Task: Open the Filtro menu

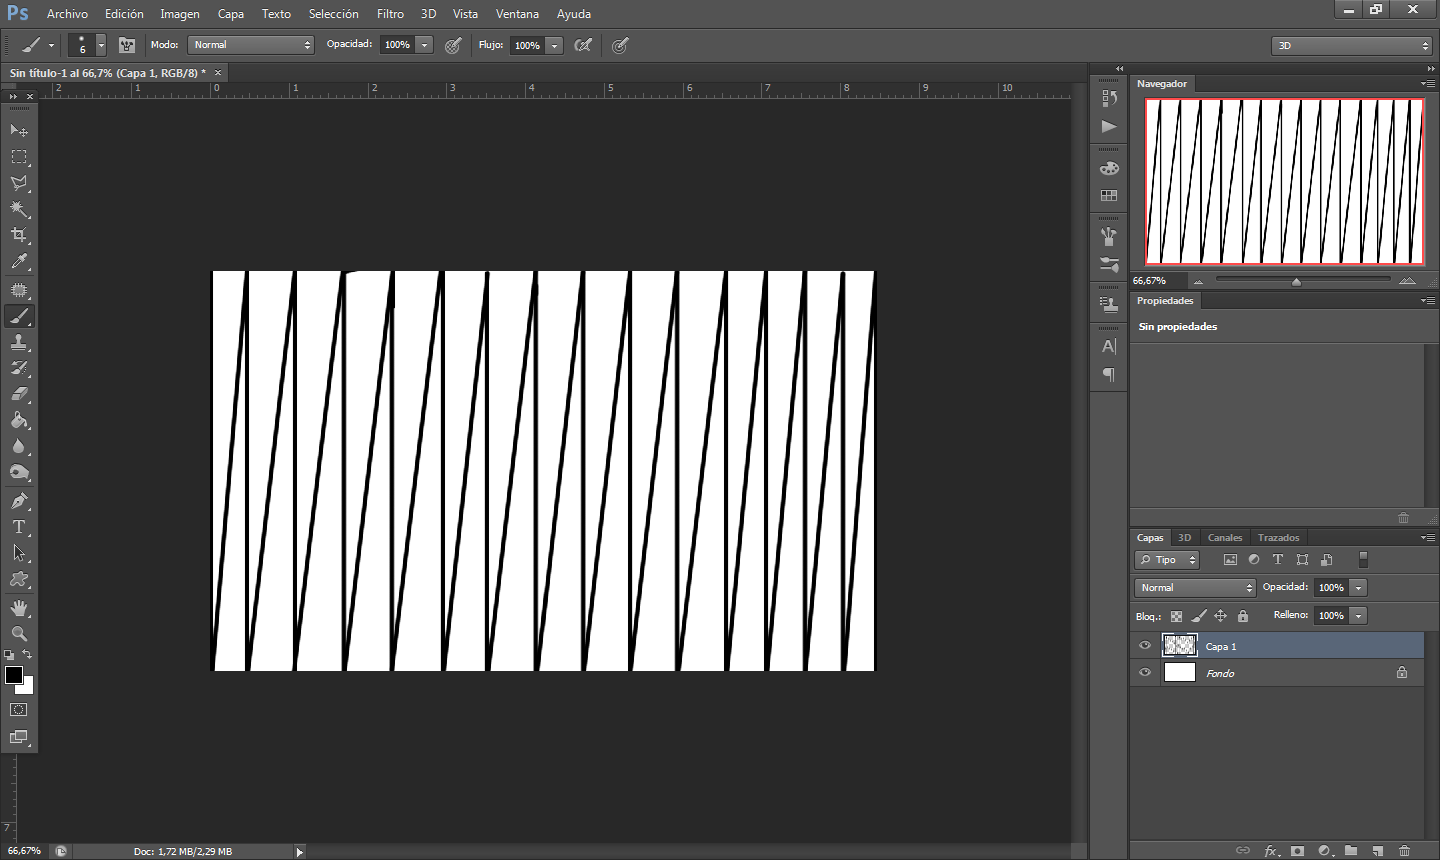Action: point(390,14)
